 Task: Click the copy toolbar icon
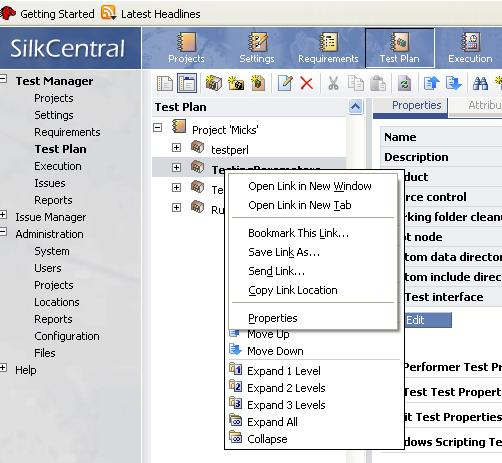[356, 83]
